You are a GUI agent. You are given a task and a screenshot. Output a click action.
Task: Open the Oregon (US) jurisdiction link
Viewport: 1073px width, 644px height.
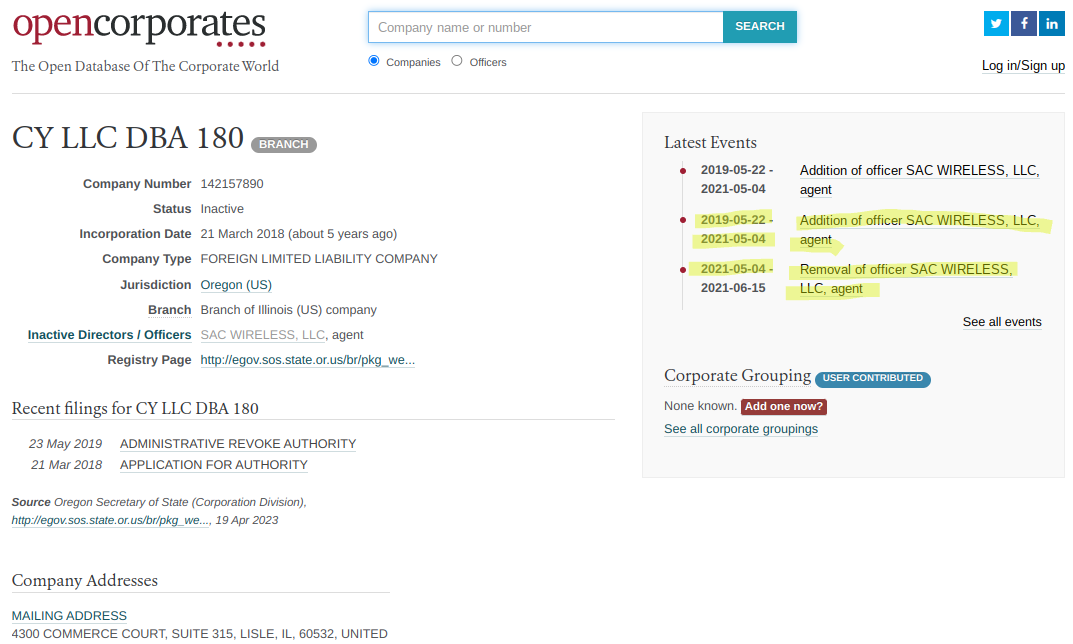[236, 285]
